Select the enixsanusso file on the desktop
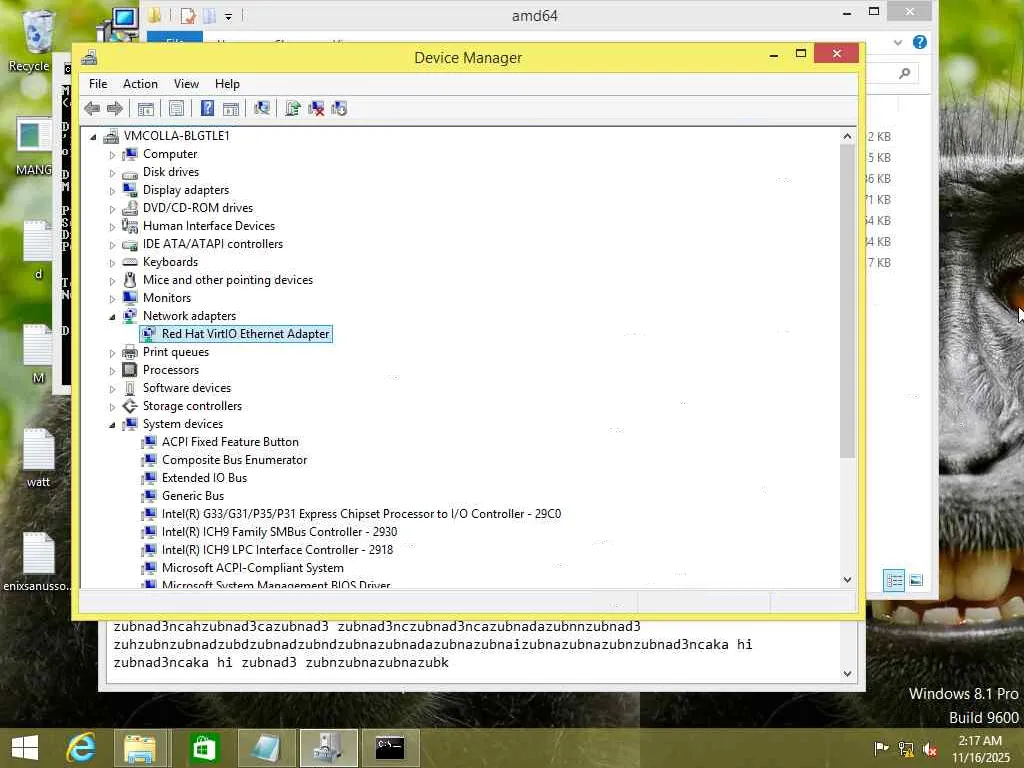 [x=38, y=562]
